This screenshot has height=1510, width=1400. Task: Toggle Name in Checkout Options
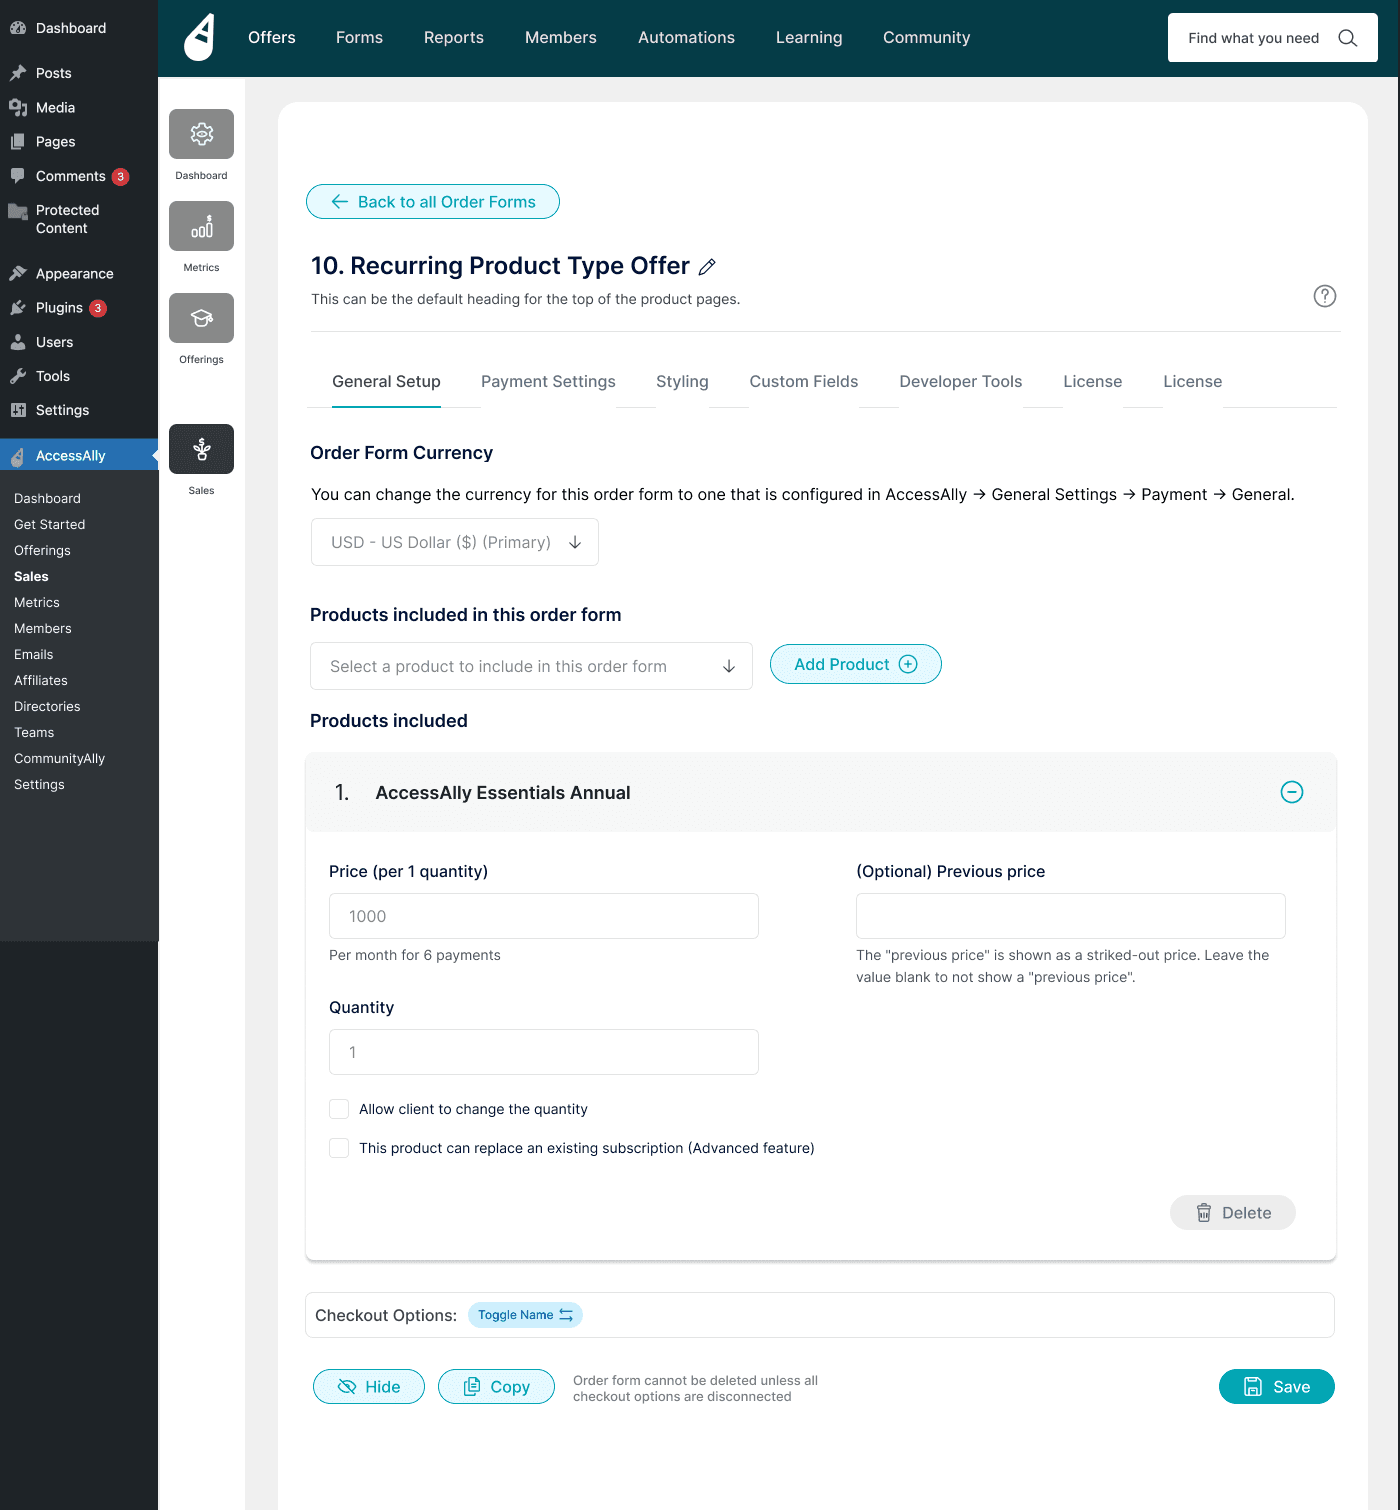525,1315
